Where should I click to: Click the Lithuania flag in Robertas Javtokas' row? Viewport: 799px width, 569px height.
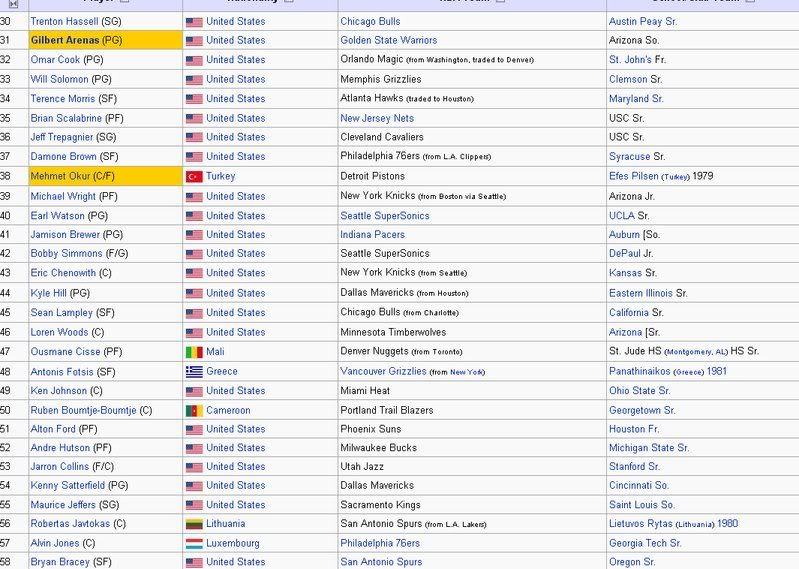(x=194, y=524)
